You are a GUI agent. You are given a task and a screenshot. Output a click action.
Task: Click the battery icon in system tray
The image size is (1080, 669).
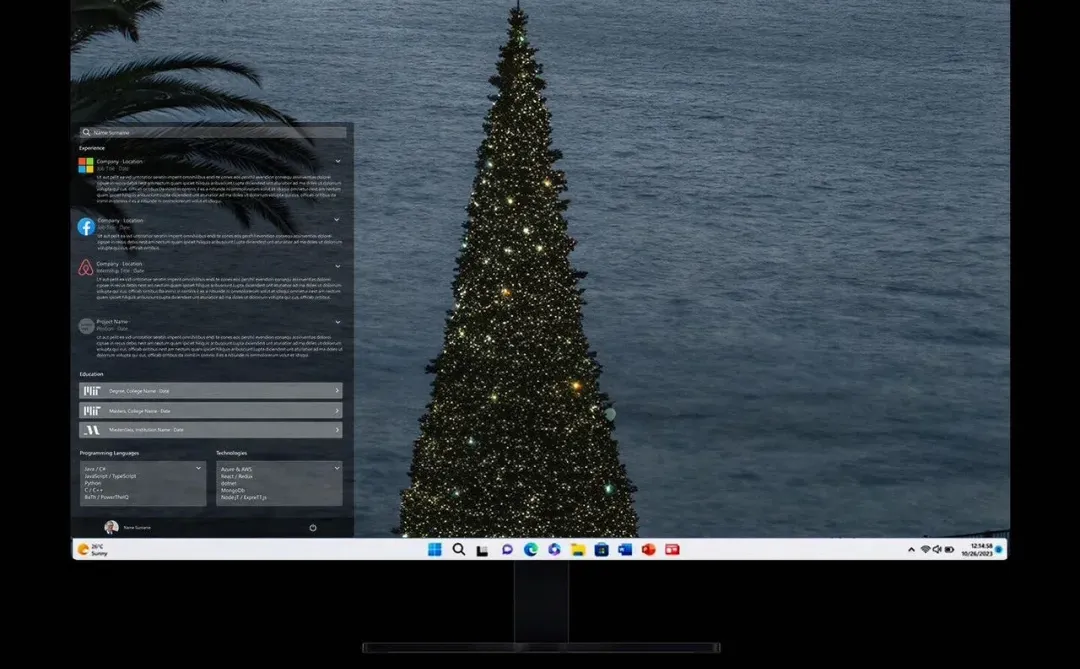pyautogui.click(x=949, y=549)
